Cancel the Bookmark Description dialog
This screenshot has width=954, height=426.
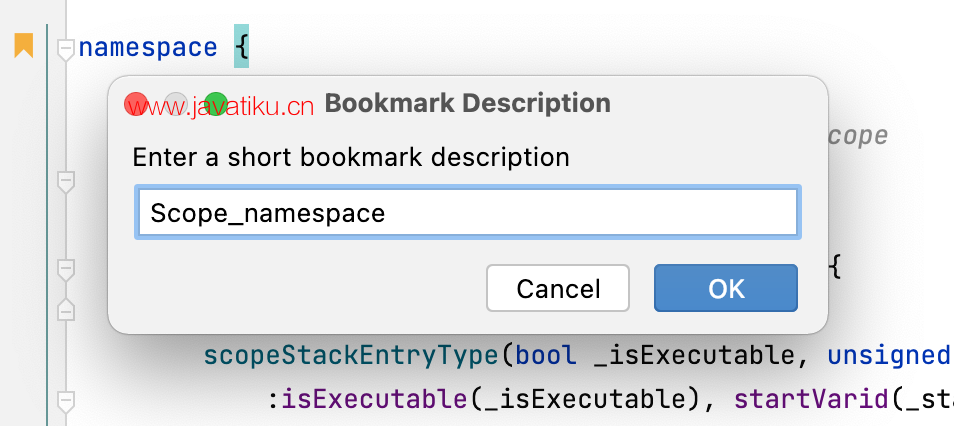coord(558,288)
